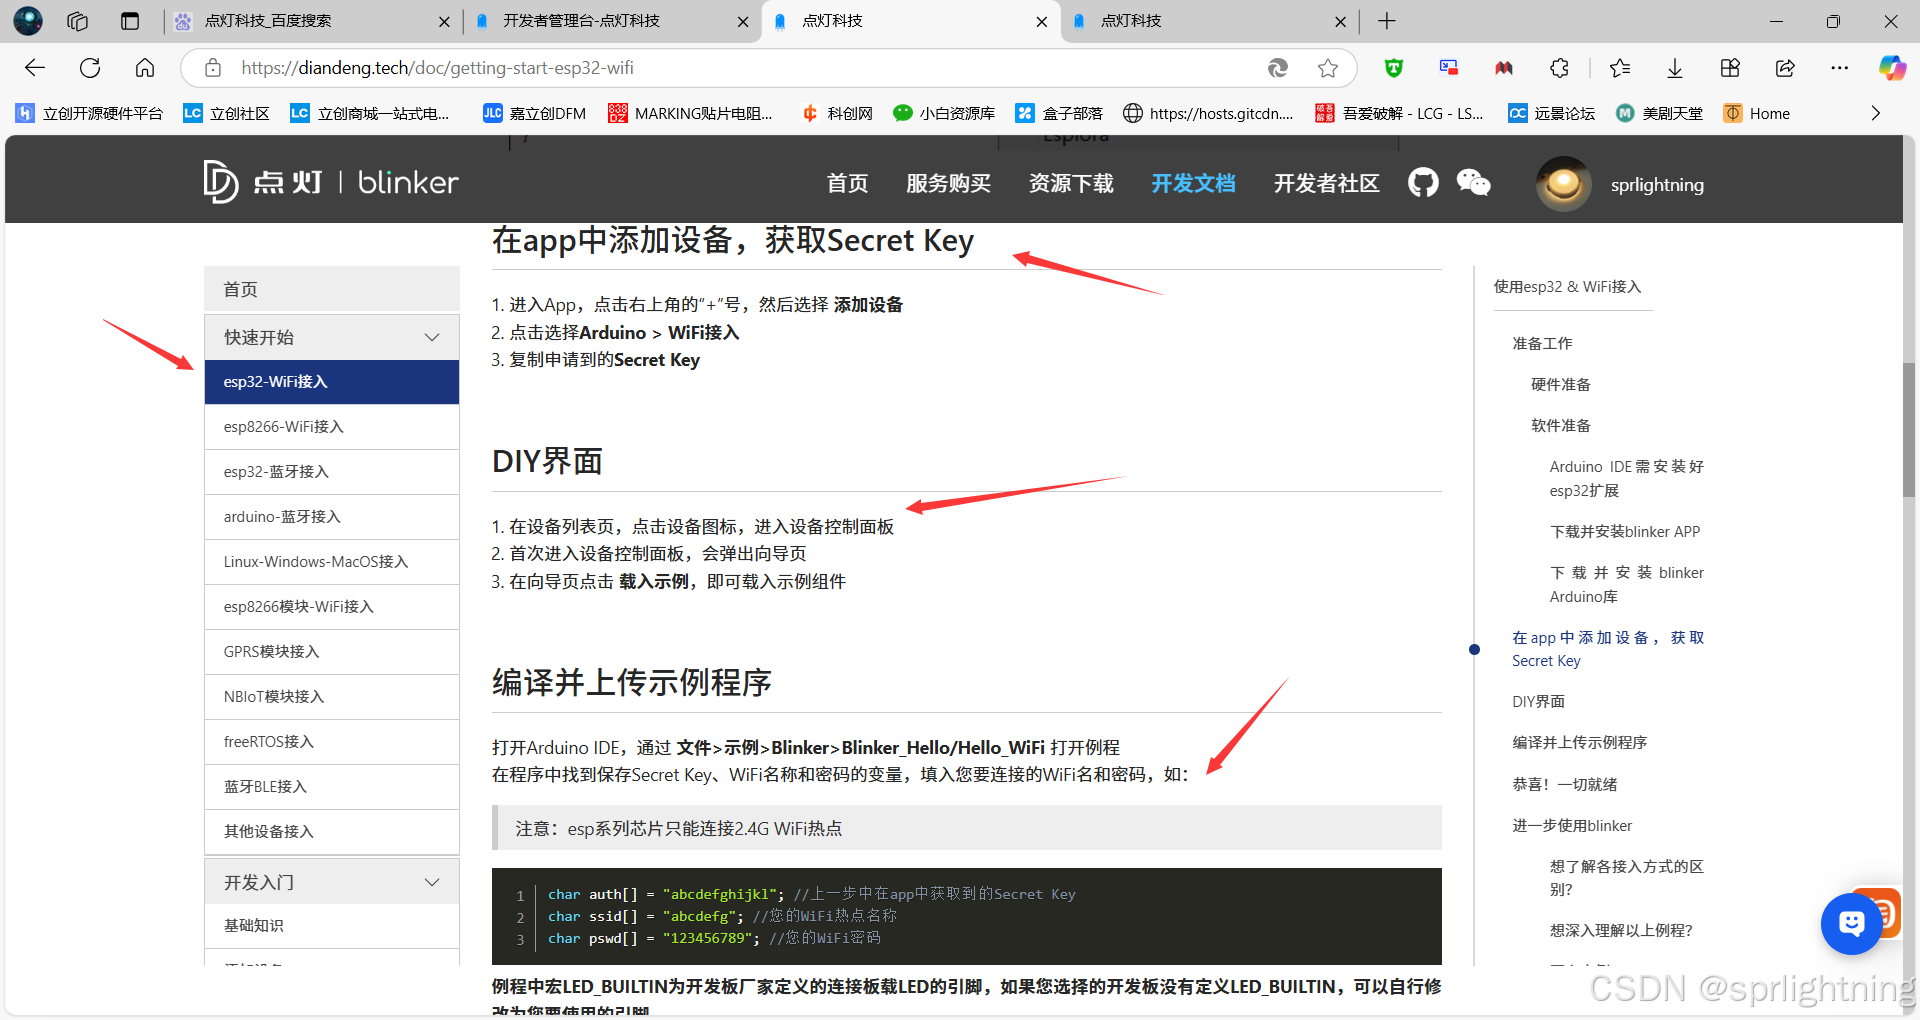Jump to 编译并上传示例程序 in contents
Image resolution: width=1920 pixels, height=1020 pixels.
[x=1579, y=743]
